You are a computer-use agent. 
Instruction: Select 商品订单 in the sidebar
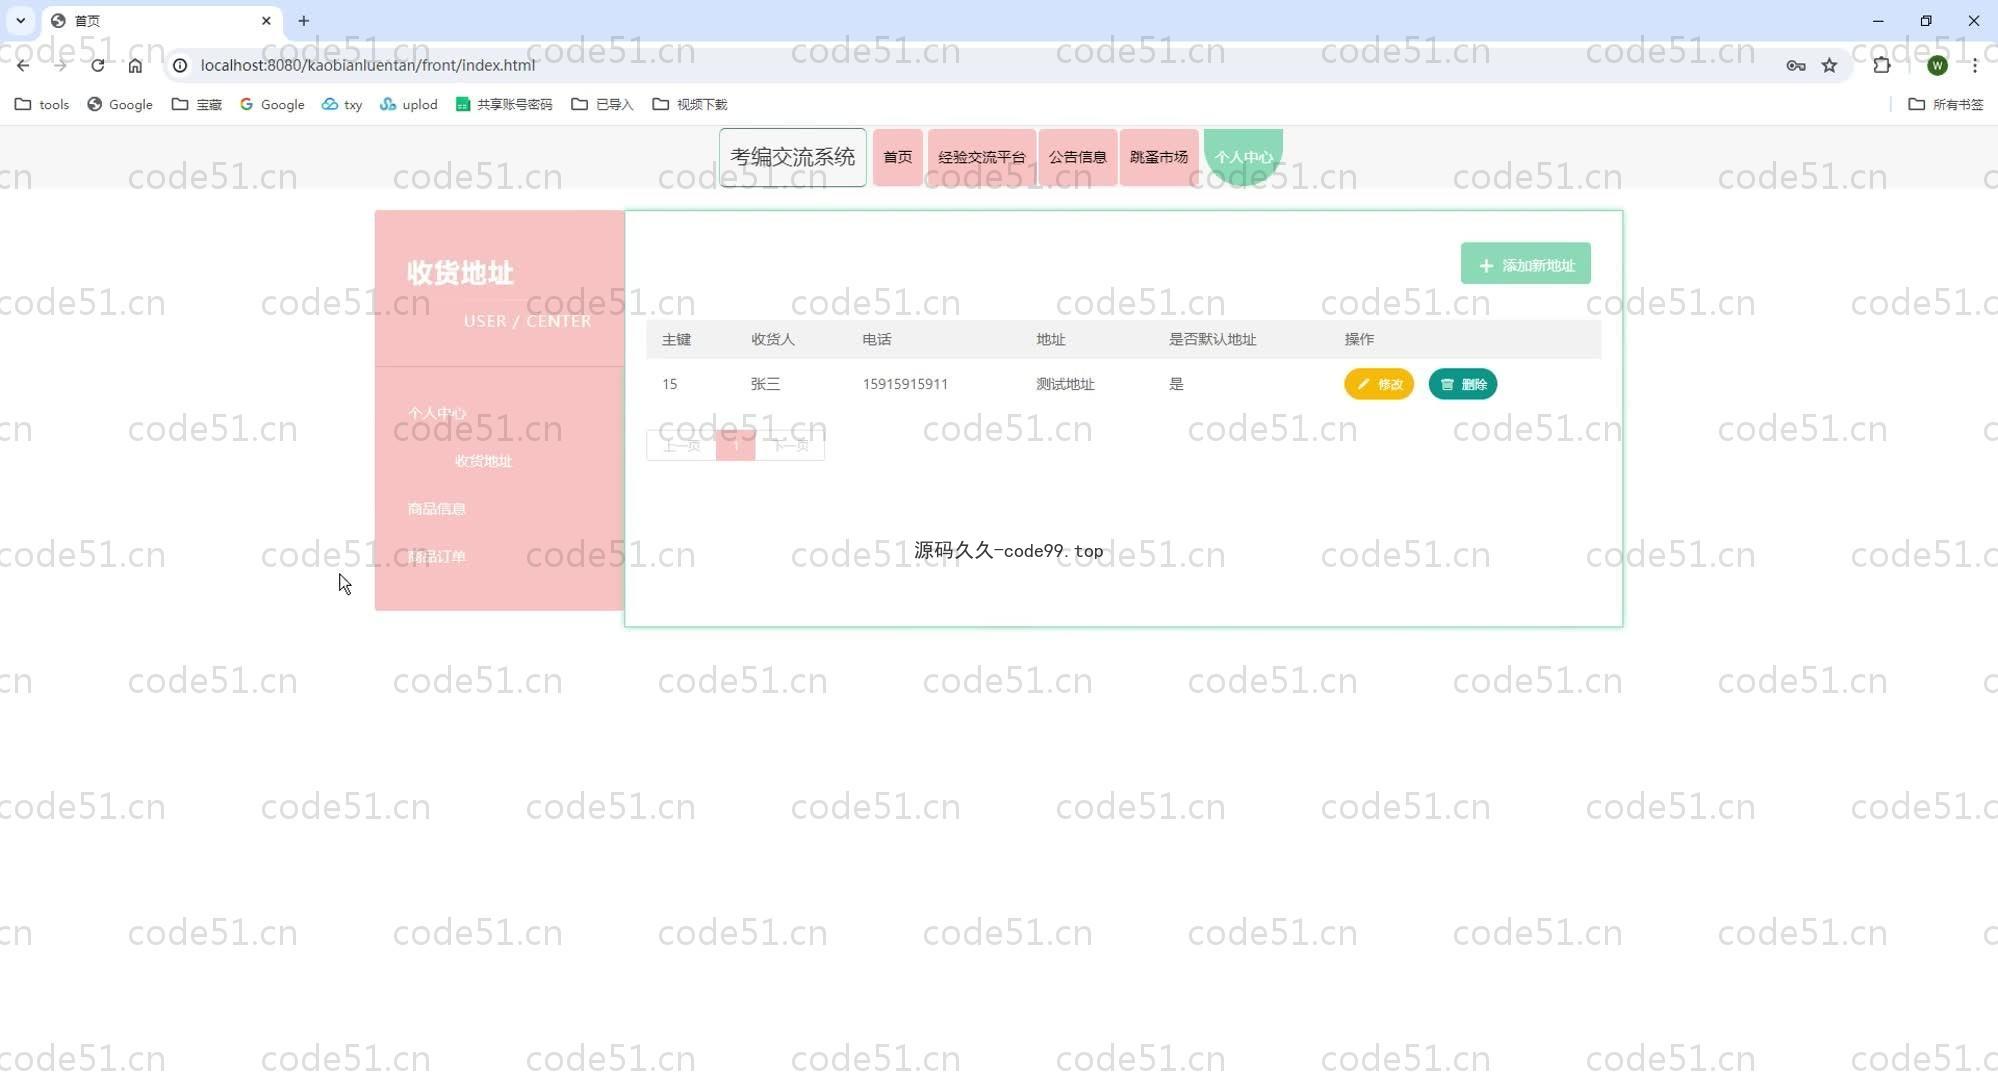[437, 557]
